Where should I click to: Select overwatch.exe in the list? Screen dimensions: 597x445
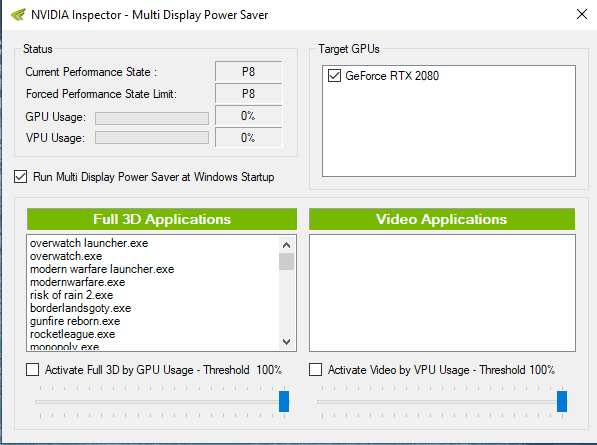(66, 256)
